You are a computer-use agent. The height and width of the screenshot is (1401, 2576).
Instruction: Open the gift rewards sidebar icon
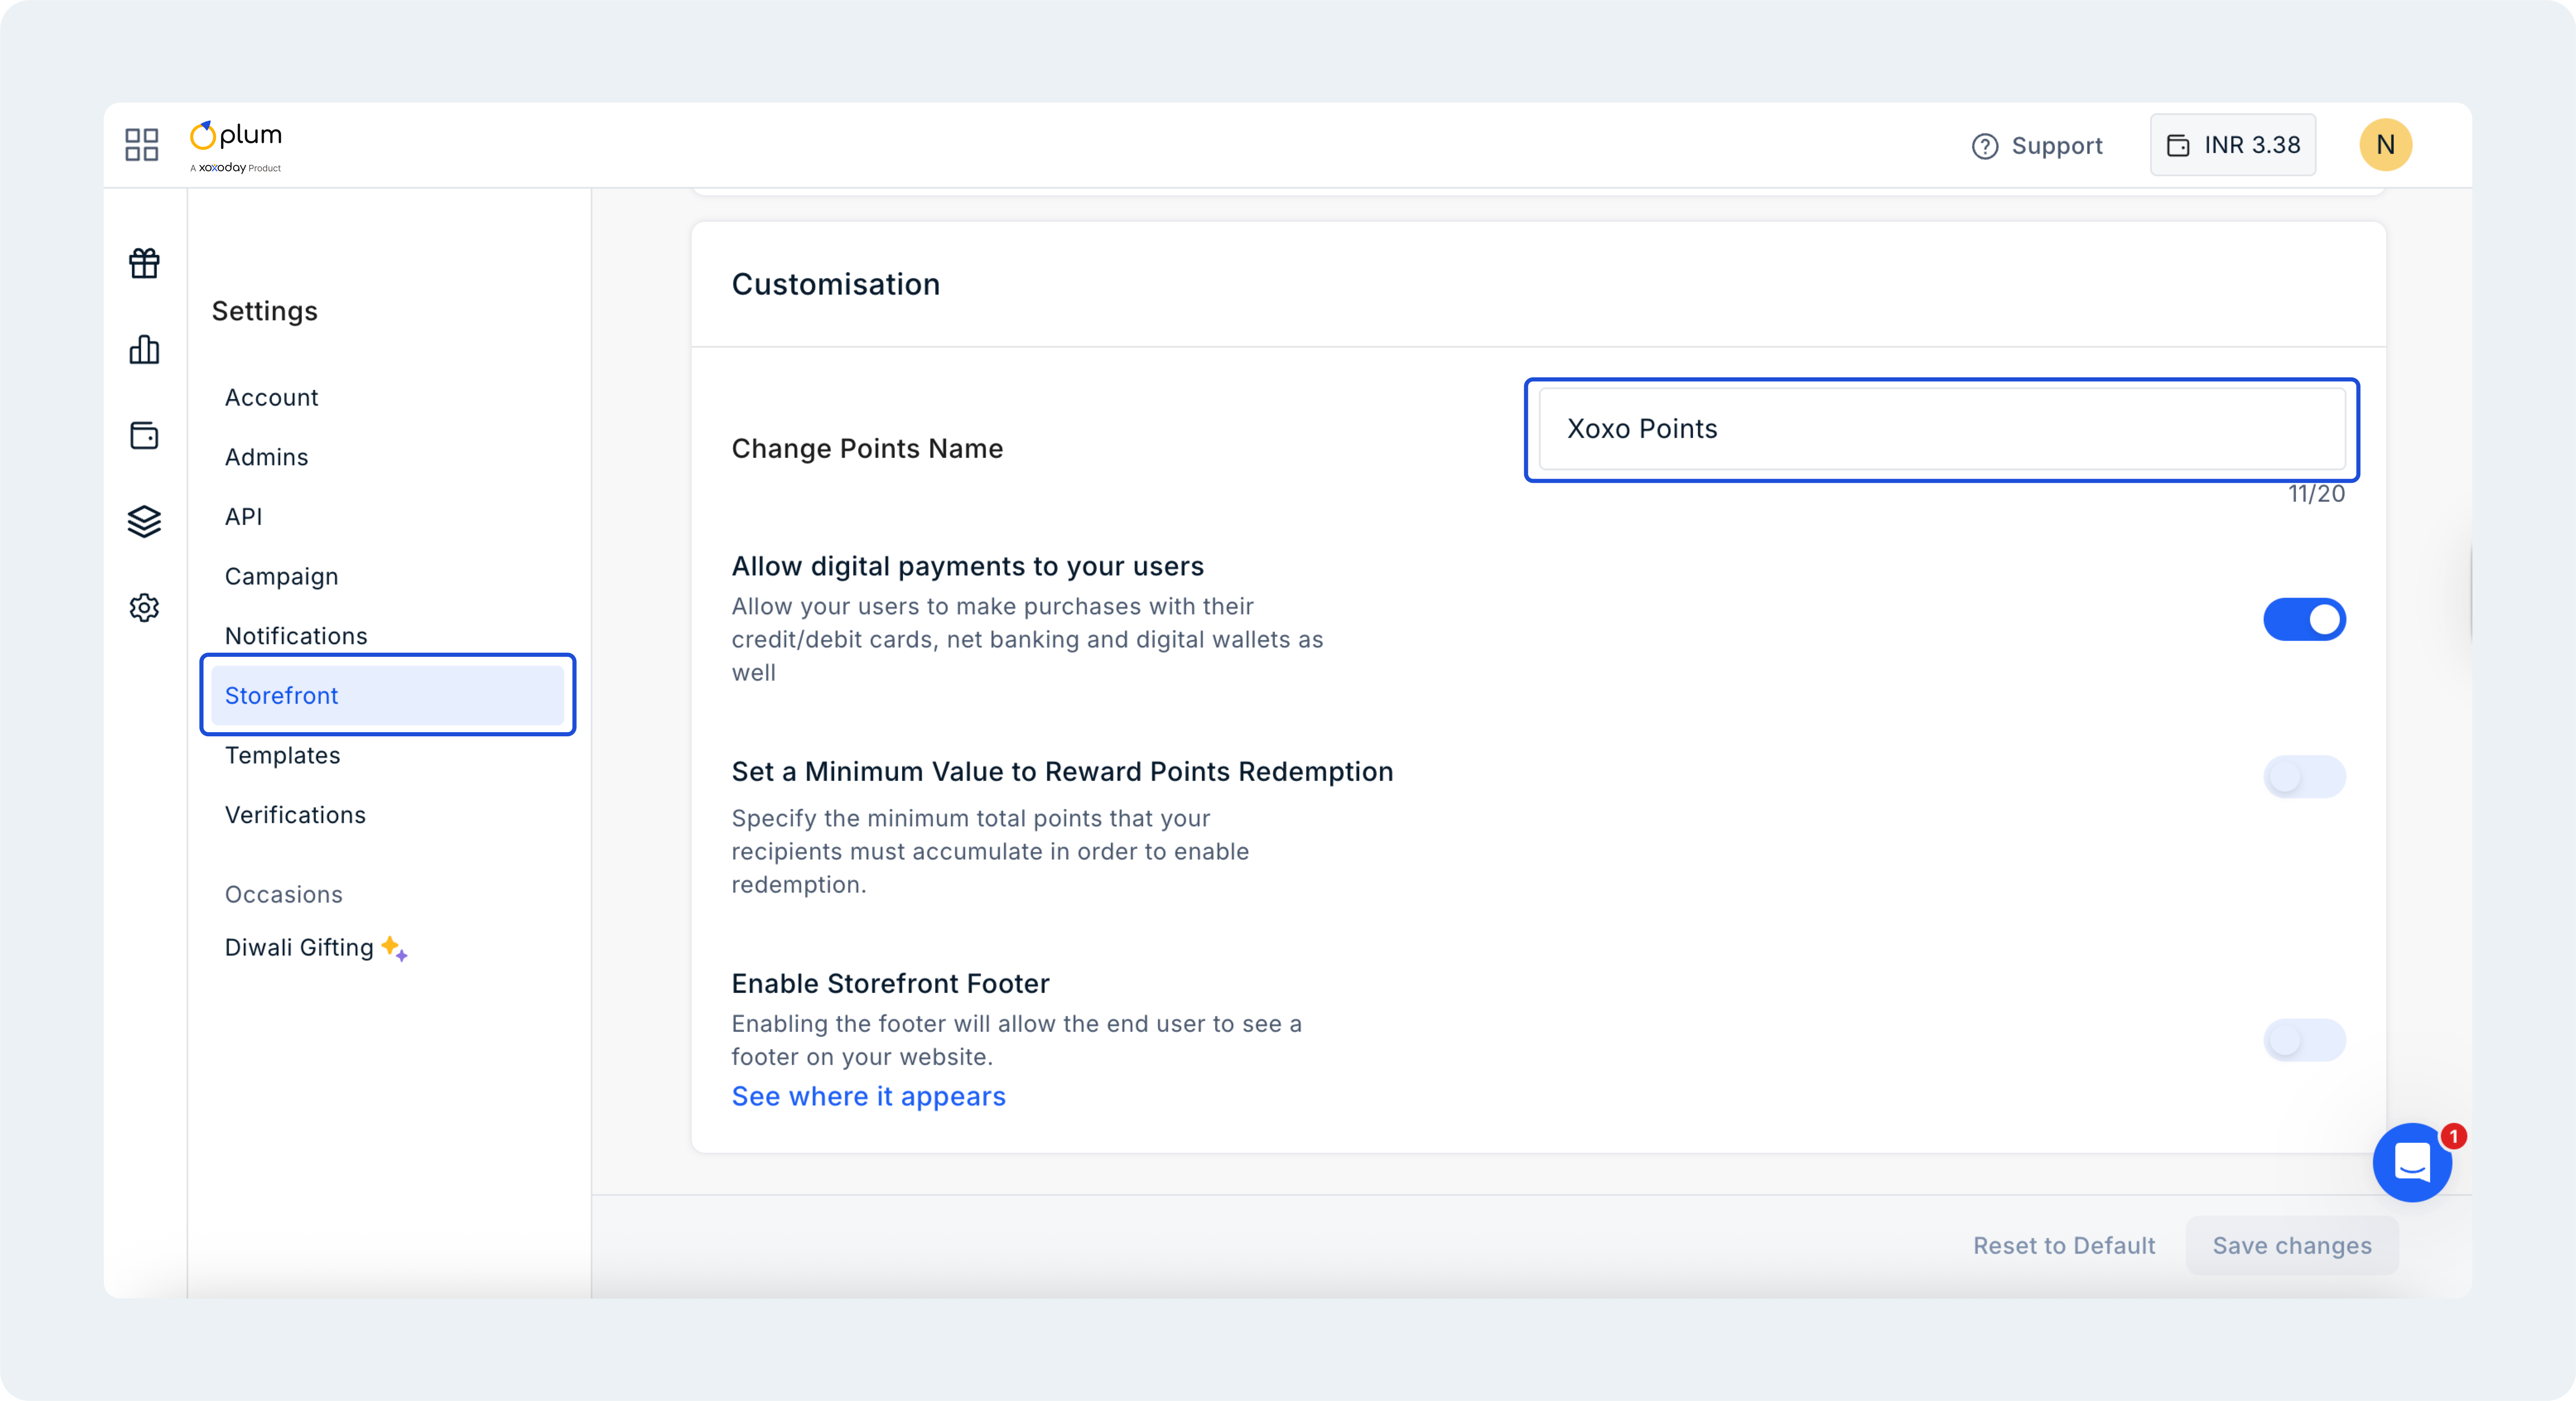pos(144,263)
